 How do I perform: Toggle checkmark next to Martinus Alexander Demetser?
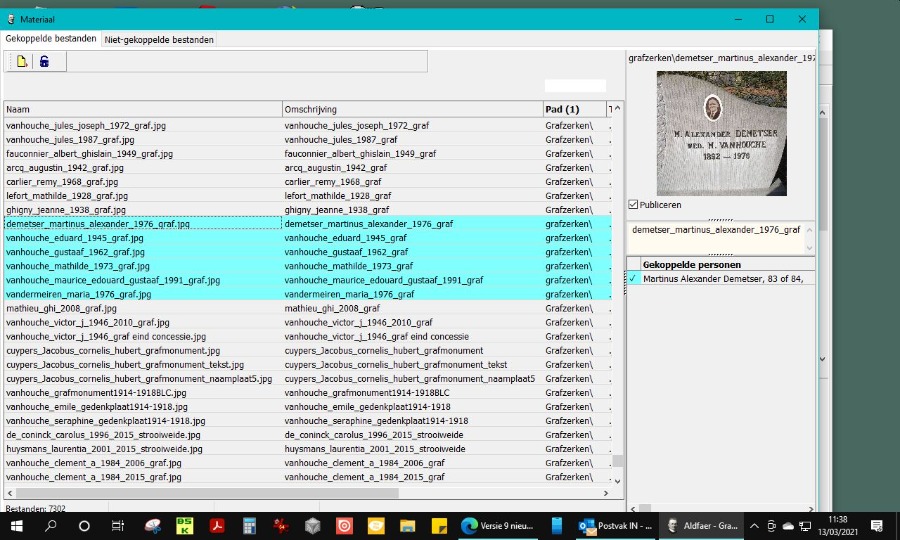tap(633, 278)
